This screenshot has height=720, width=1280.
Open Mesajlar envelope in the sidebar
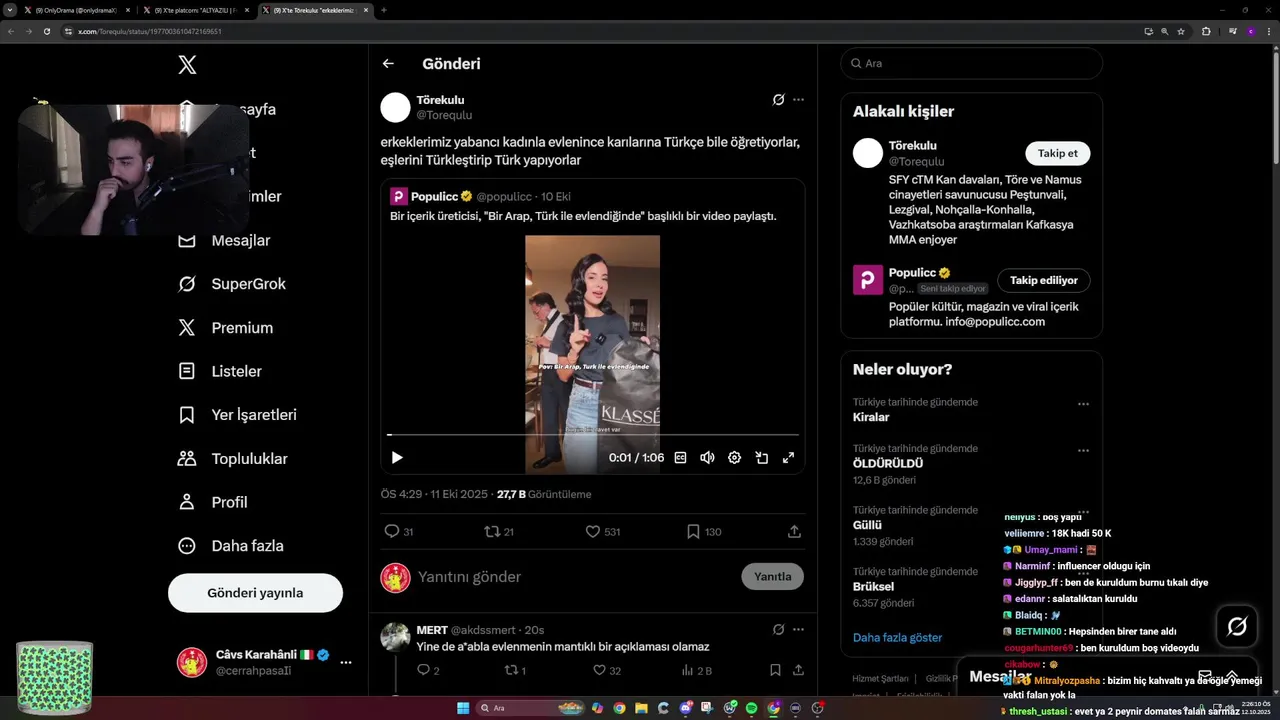(x=187, y=240)
